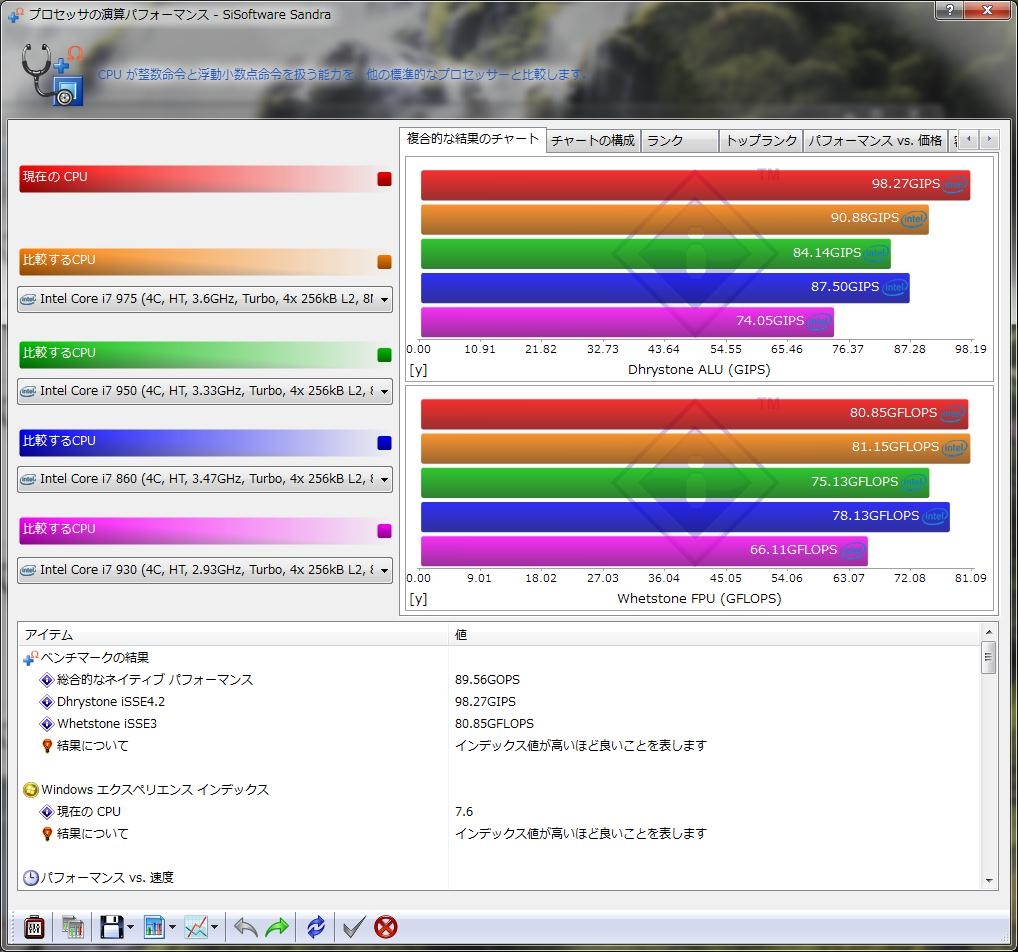
Task: Open the save icon dropdown arrow
Action: point(130,927)
